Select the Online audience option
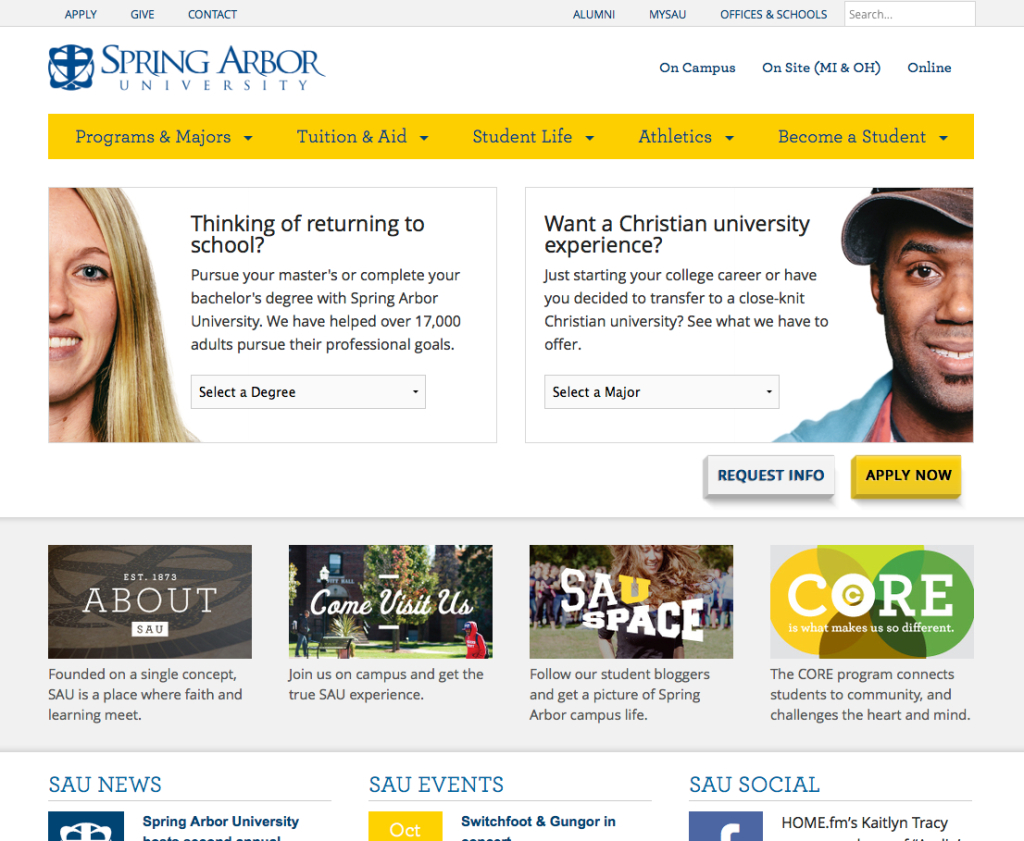 tap(929, 68)
